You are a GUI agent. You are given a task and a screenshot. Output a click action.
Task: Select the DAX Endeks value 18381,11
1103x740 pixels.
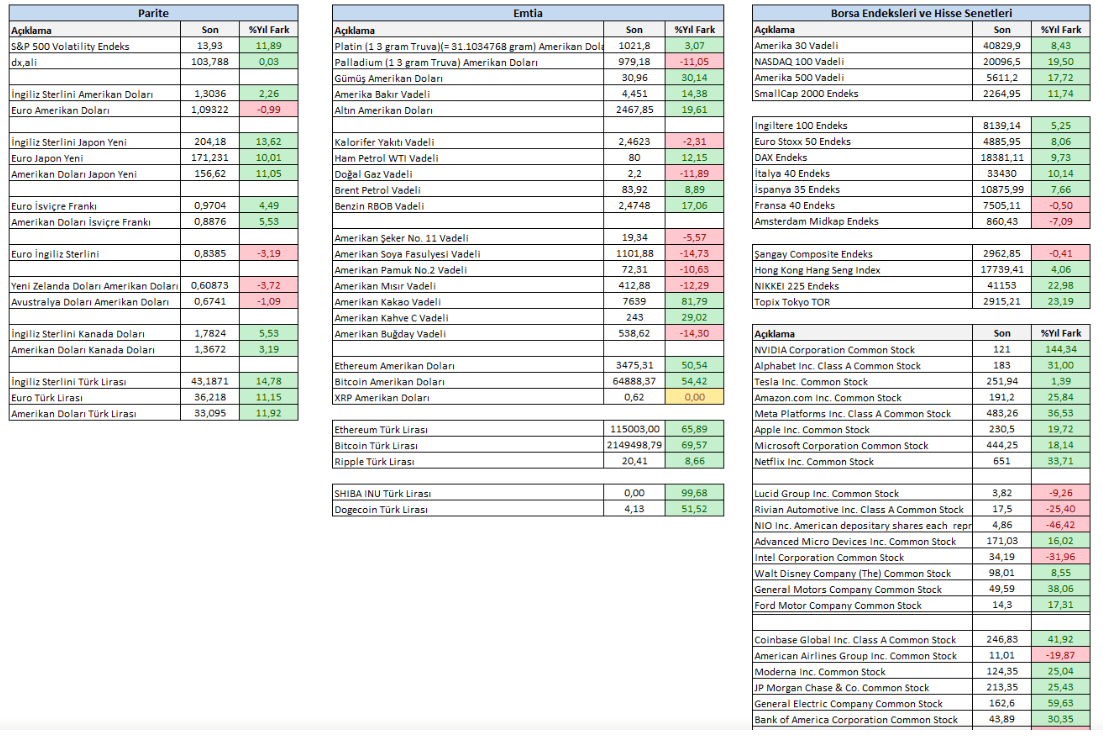(1002, 158)
